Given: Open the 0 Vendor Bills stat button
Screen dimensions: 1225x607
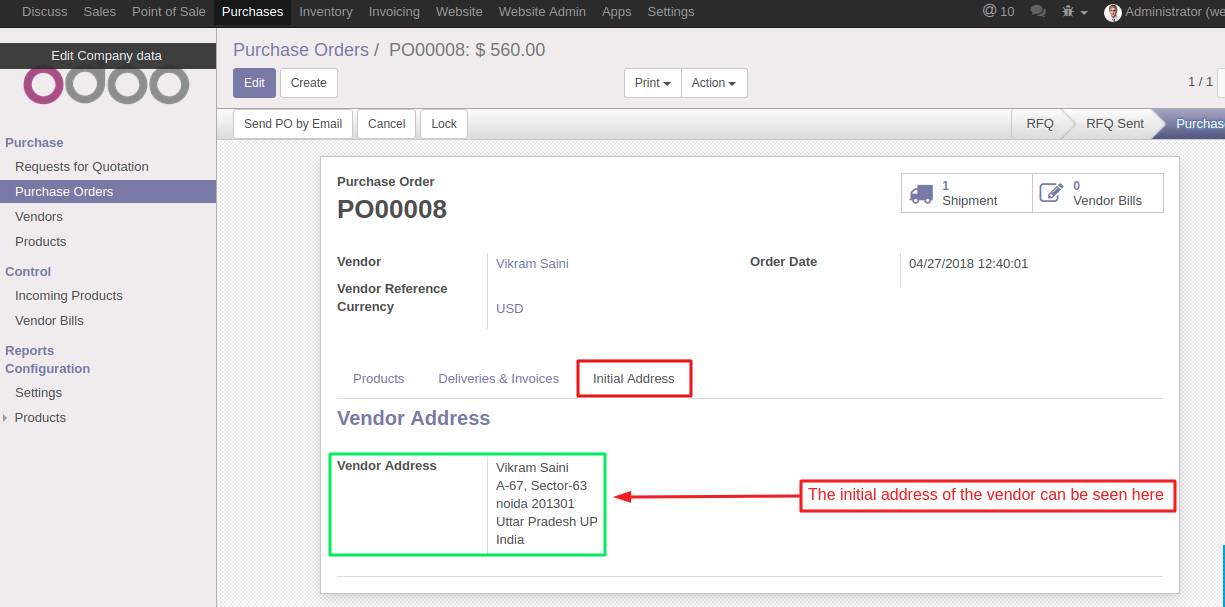Looking at the screenshot, I should pos(1098,193).
